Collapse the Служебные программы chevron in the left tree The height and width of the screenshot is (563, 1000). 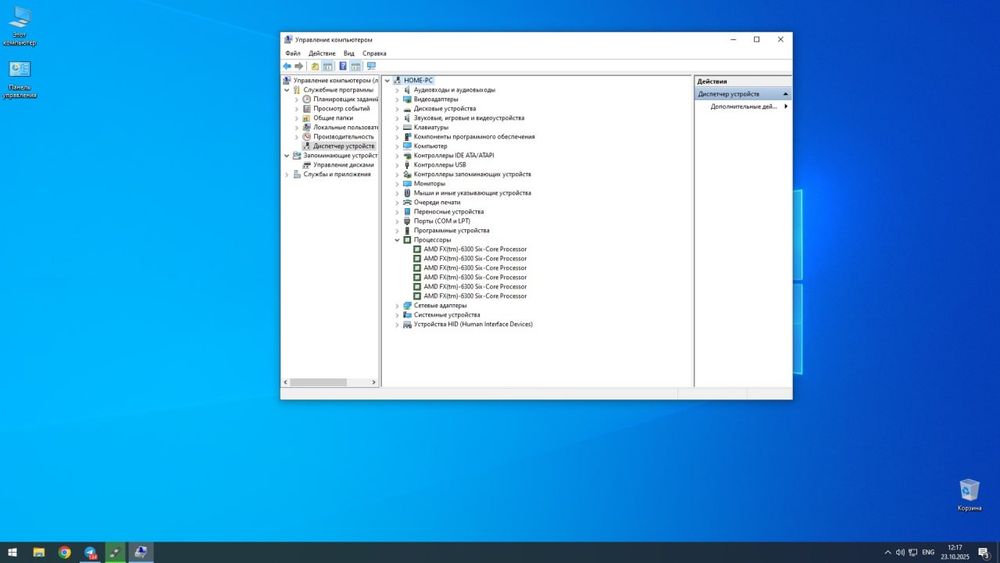(x=287, y=90)
